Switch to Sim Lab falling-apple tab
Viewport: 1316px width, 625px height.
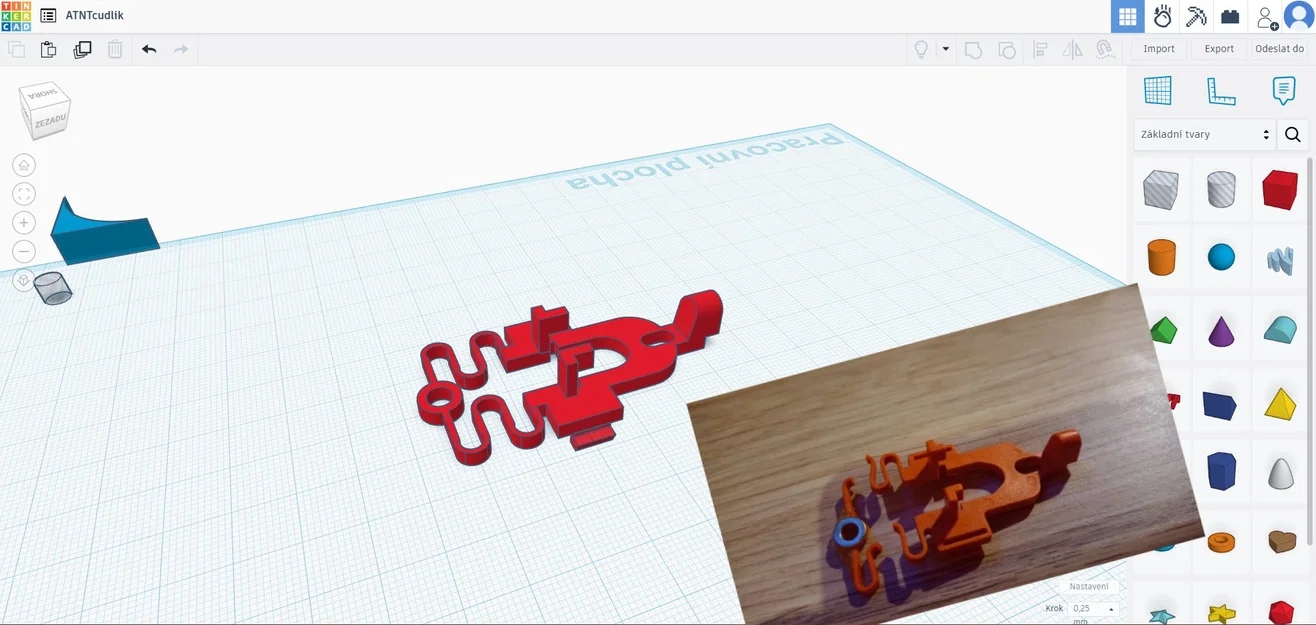click(1162, 16)
